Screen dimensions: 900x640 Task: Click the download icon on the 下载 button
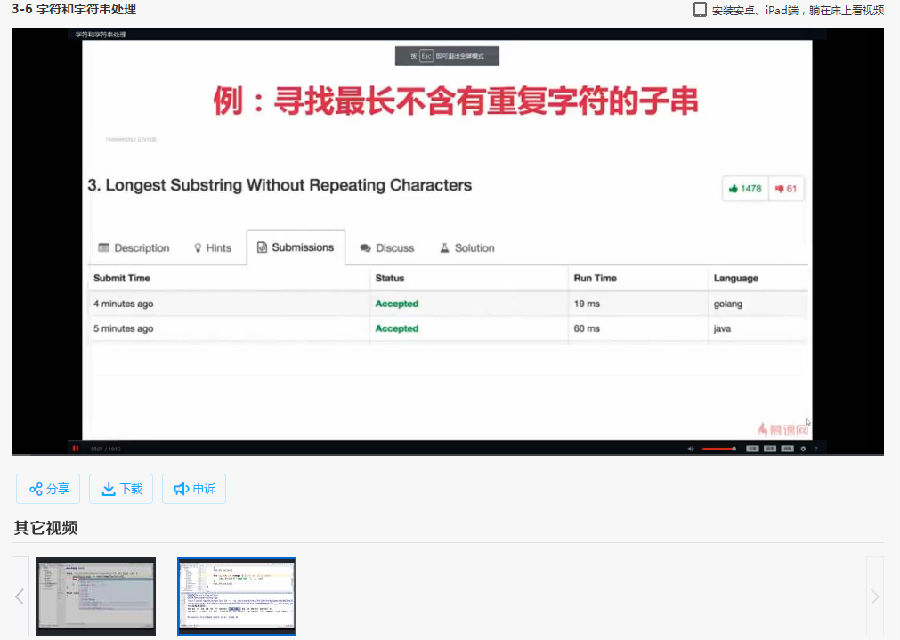coord(107,488)
